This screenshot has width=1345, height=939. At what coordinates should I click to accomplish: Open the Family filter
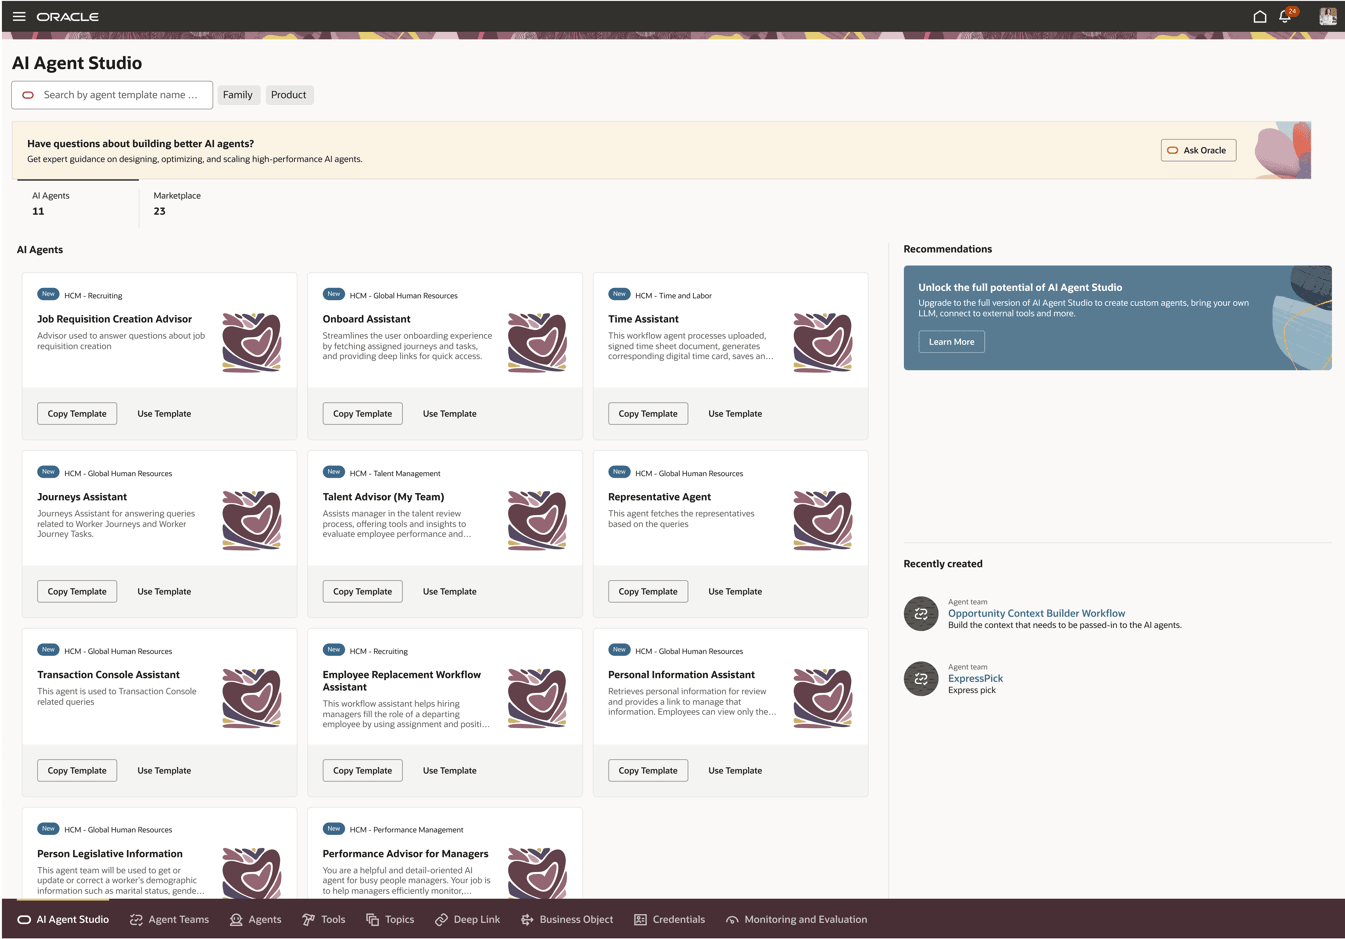point(238,95)
